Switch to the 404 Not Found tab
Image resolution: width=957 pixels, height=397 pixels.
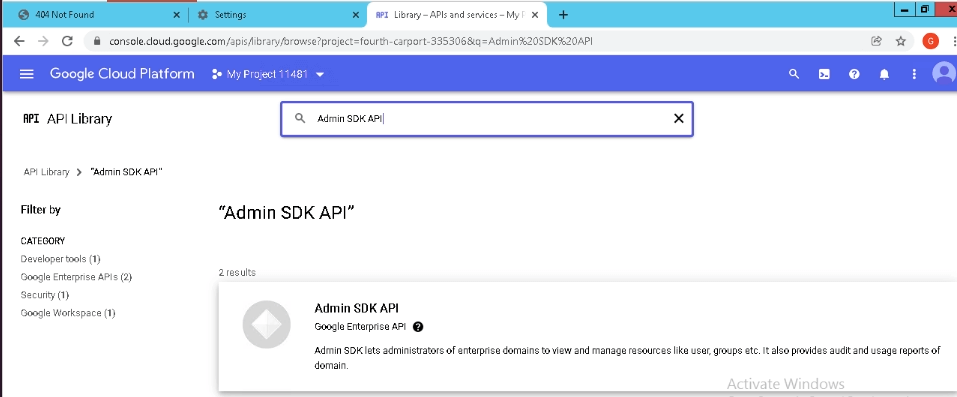93,15
